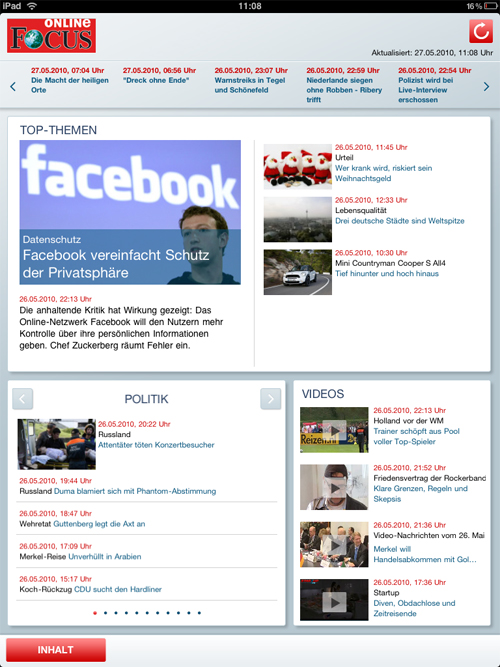Open the Facebook Datenschutz top story image
The height and width of the screenshot is (667, 500).
coord(130,212)
